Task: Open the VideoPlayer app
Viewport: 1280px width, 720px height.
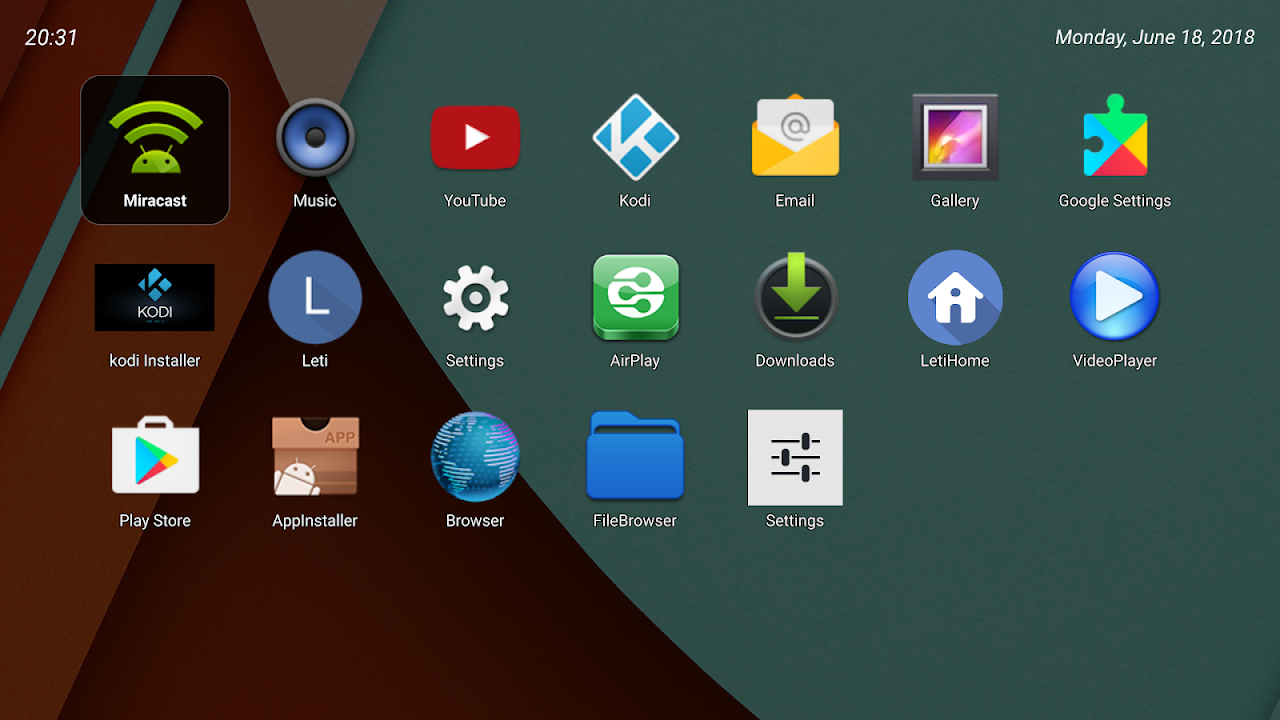Action: [1115, 297]
